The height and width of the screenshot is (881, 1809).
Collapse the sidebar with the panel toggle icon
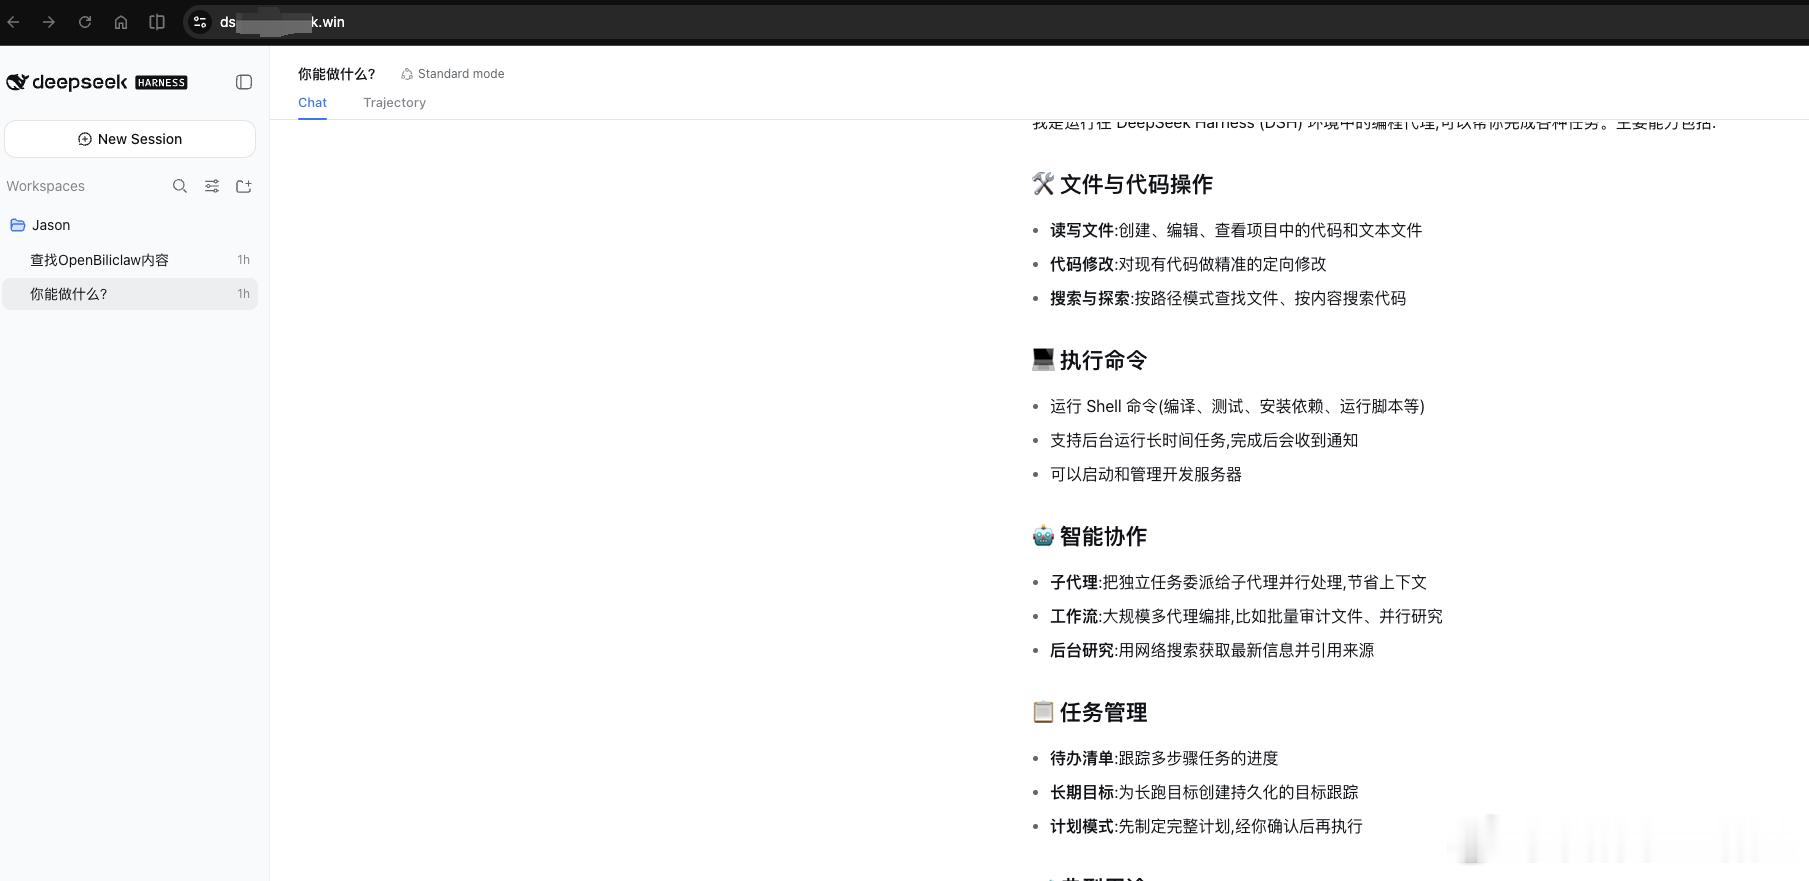pos(244,82)
